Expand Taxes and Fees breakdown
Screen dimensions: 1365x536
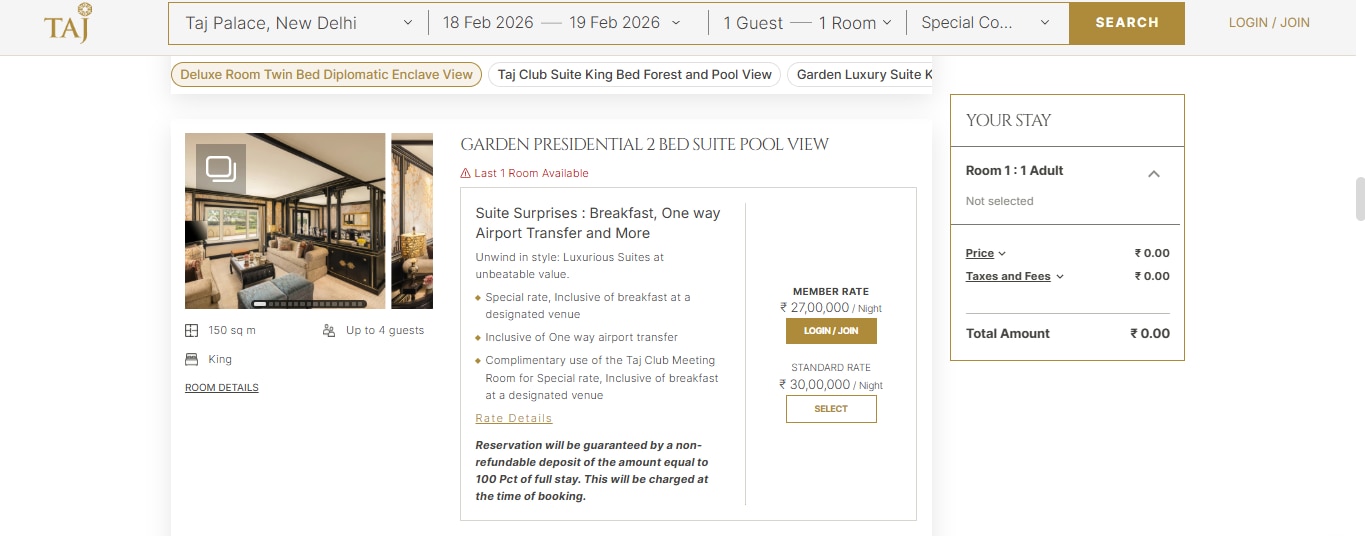point(1014,277)
